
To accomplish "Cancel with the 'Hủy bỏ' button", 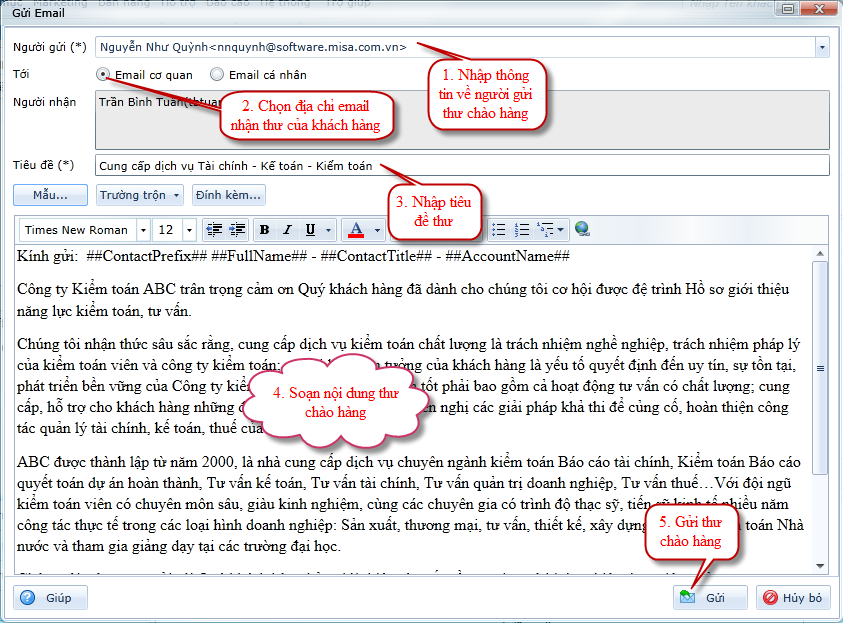I will tap(794, 597).
